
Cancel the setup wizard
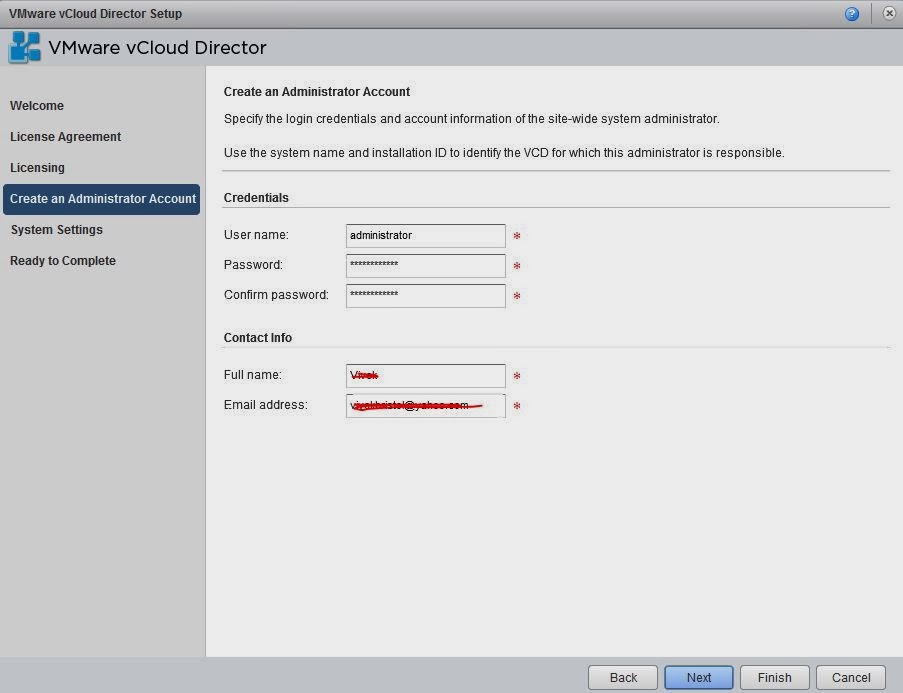point(851,677)
